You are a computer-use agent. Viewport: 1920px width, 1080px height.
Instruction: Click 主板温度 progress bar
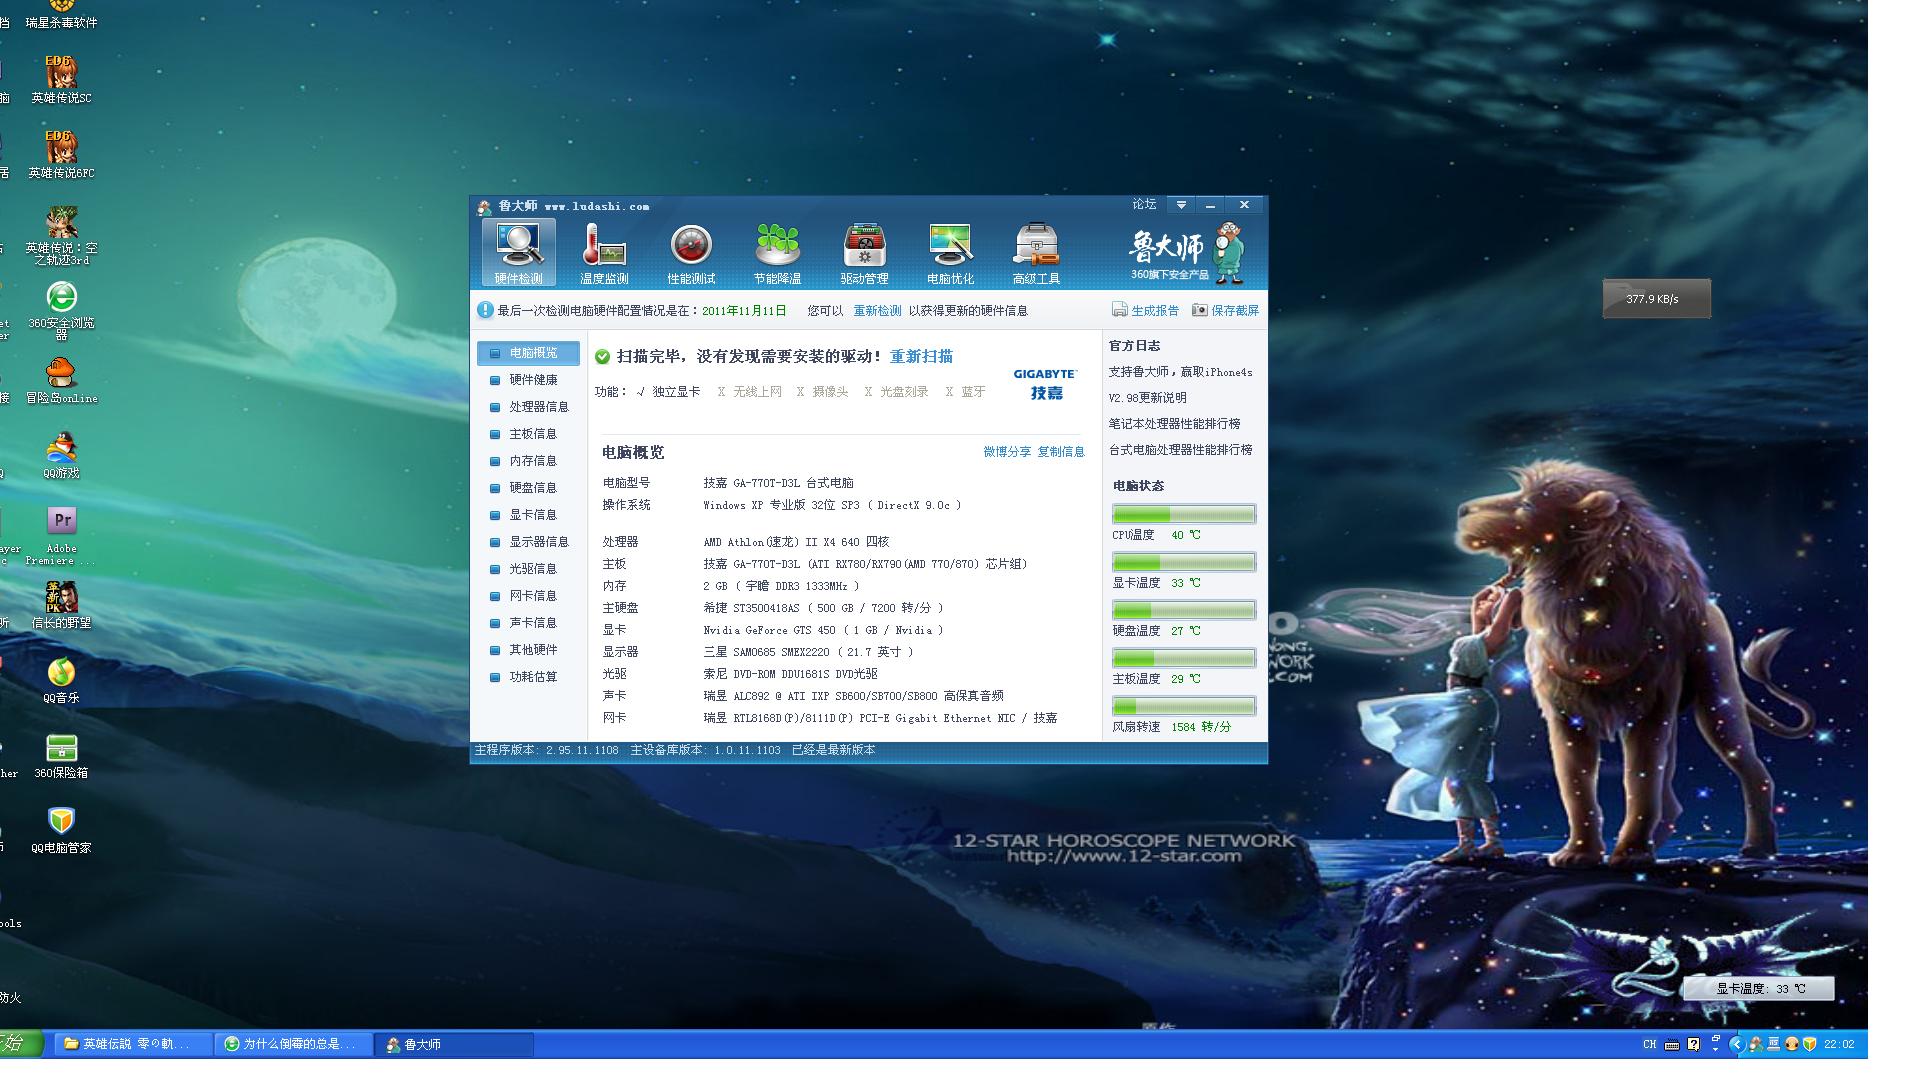click(1184, 658)
